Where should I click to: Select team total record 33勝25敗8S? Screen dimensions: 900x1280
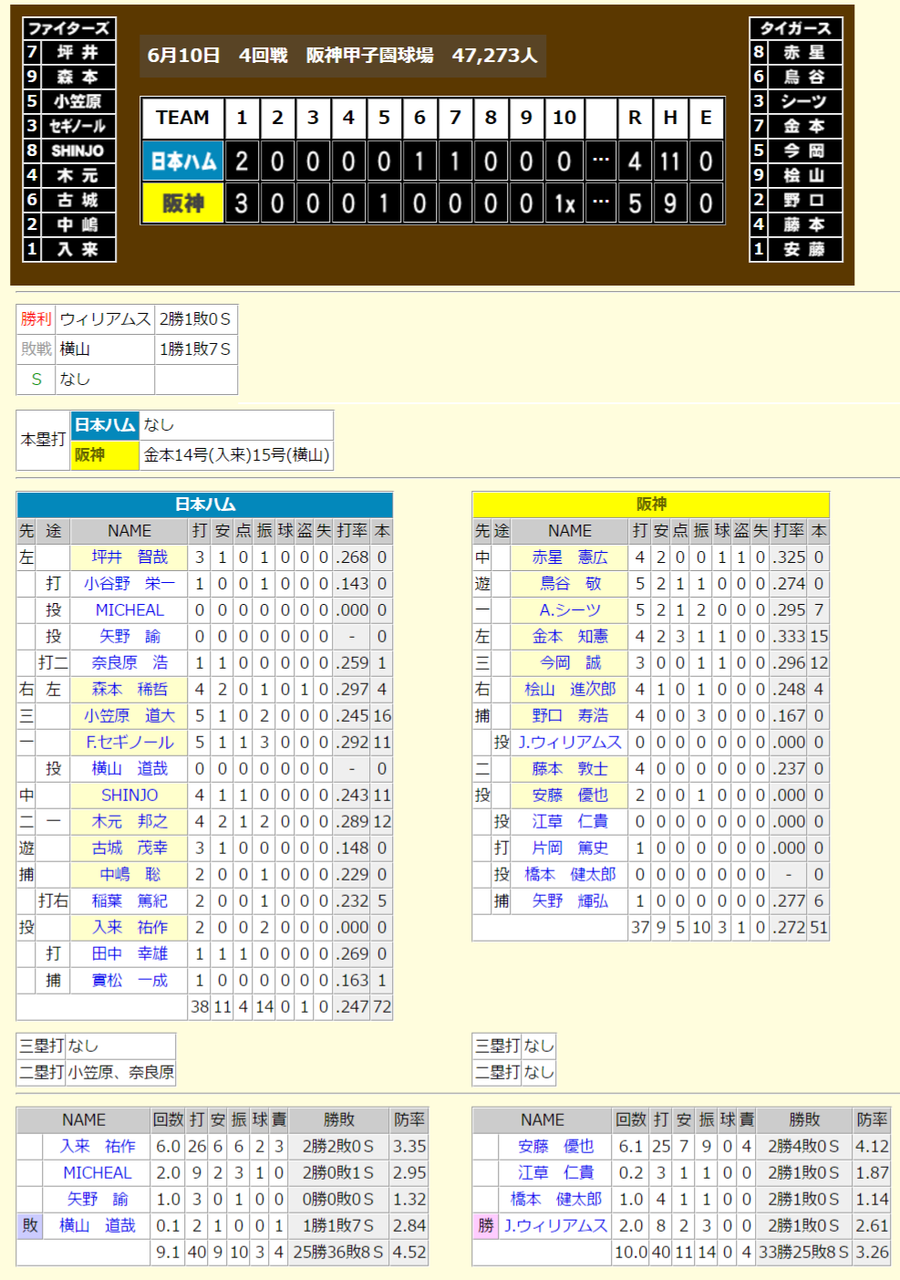point(802,1252)
